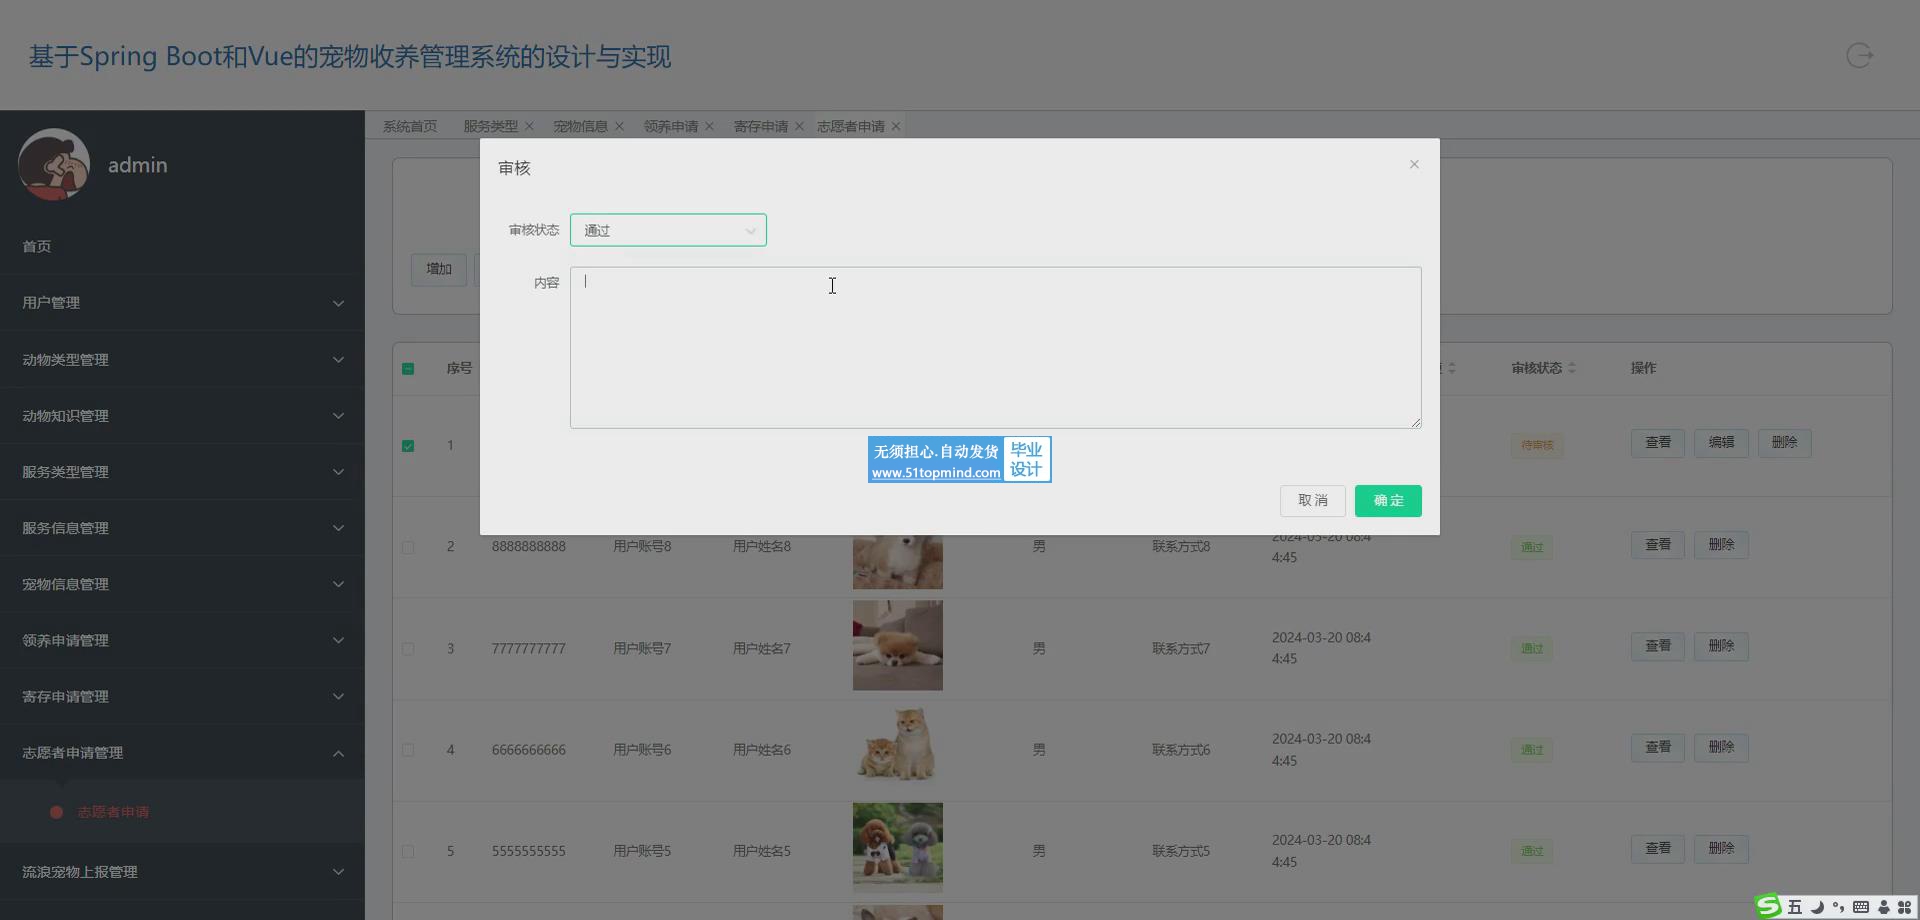Click the 7777777777 cell in row 3
The image size is (1920, 920).
tap(528, 649)
